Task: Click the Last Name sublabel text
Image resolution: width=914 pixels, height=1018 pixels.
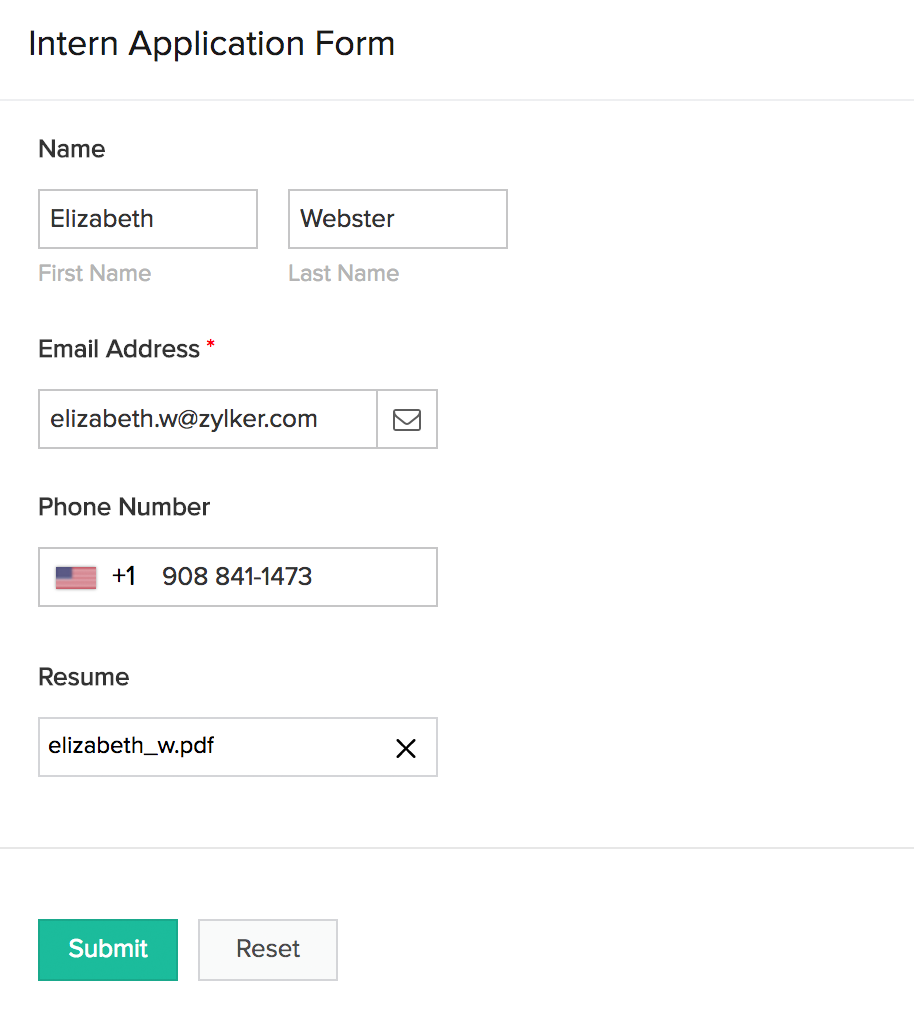Action: [x=343, y=273]
